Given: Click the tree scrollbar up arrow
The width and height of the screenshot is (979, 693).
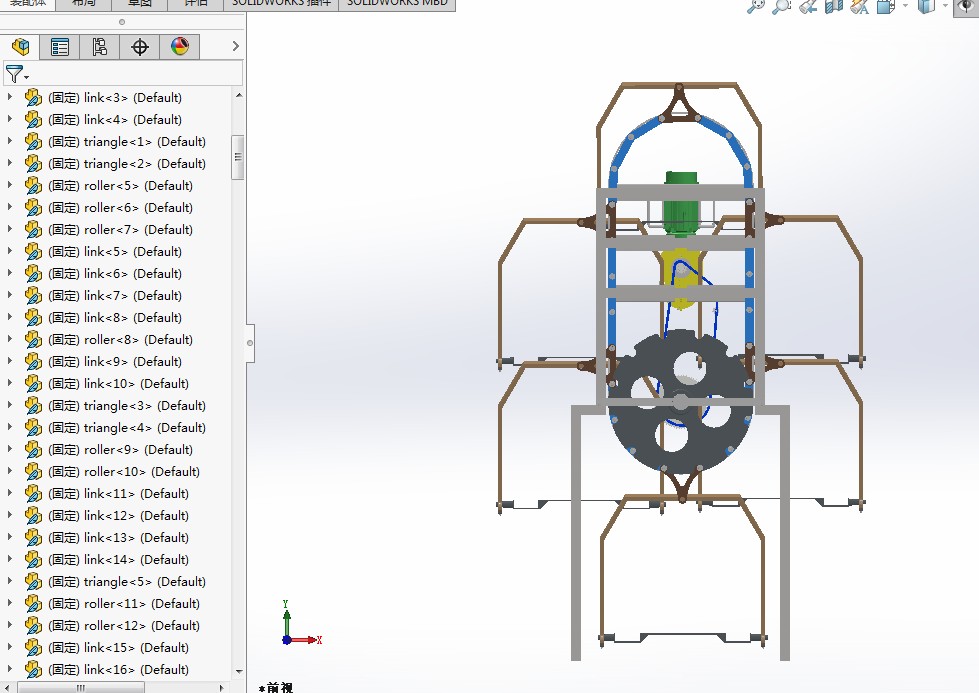Looking at the screenshot, I should point(239,96).
